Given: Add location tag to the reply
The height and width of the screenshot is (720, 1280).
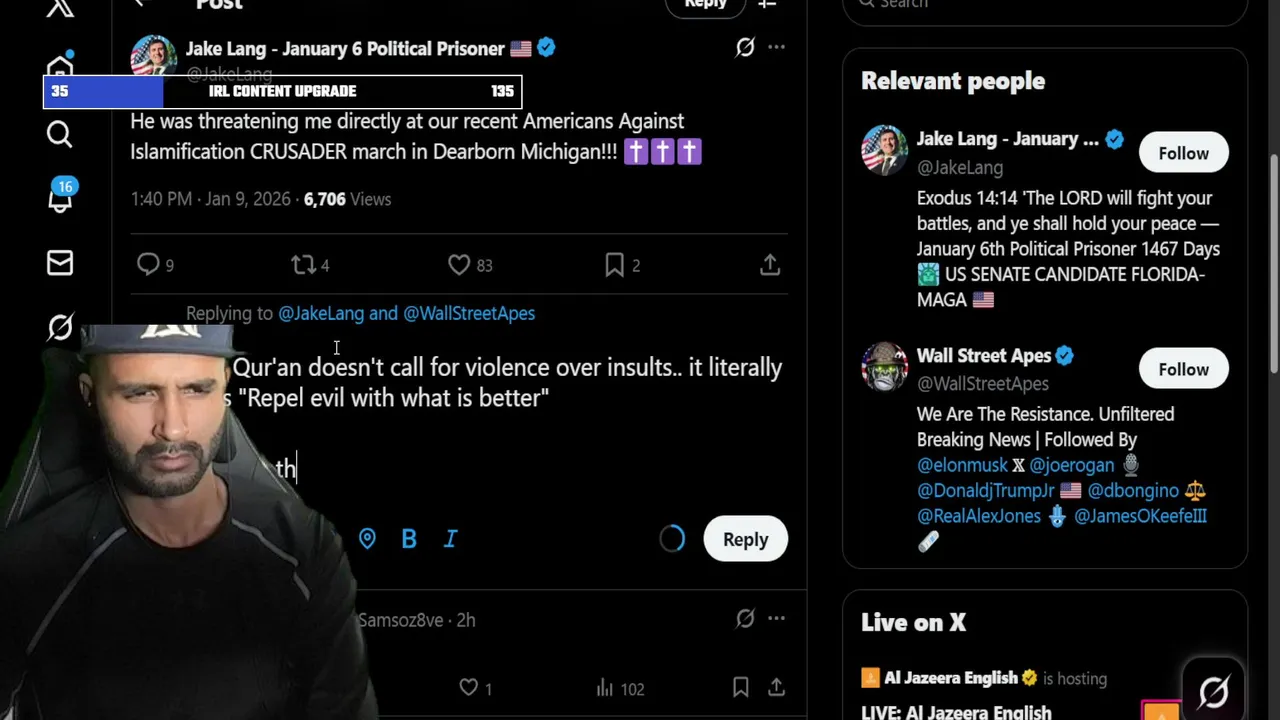Looking at the screenshot, I should tap(367, 539).
